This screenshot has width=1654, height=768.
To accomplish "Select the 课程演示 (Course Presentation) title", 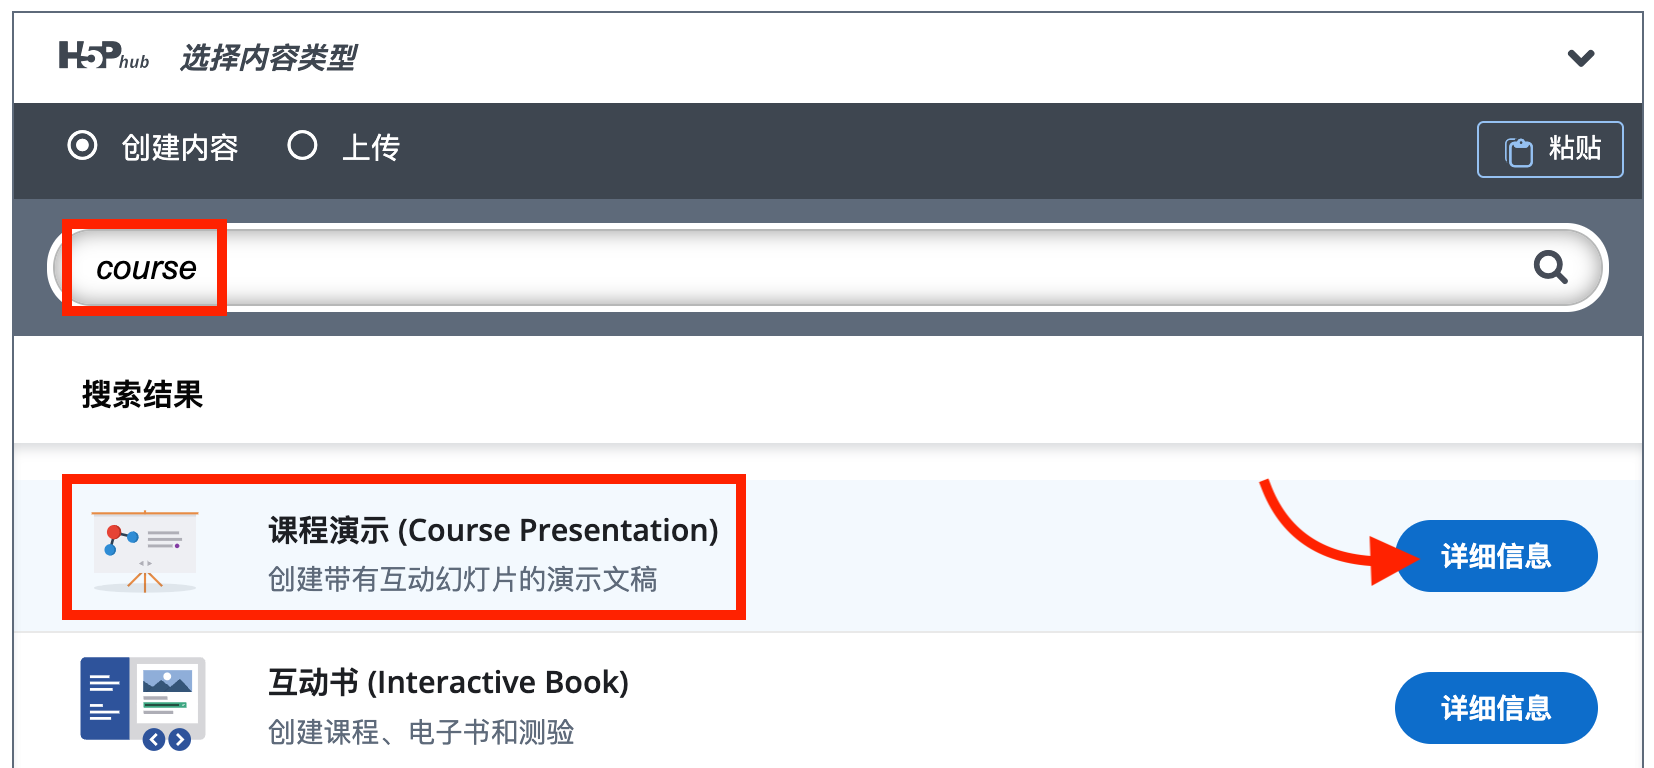I will click(493, 530).
